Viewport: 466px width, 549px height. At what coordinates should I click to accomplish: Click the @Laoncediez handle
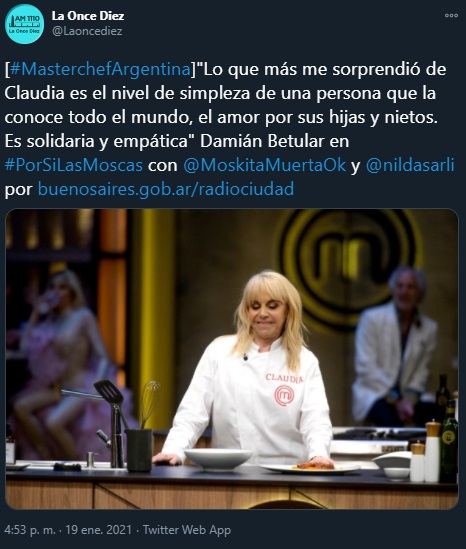[x=87, y=31]
